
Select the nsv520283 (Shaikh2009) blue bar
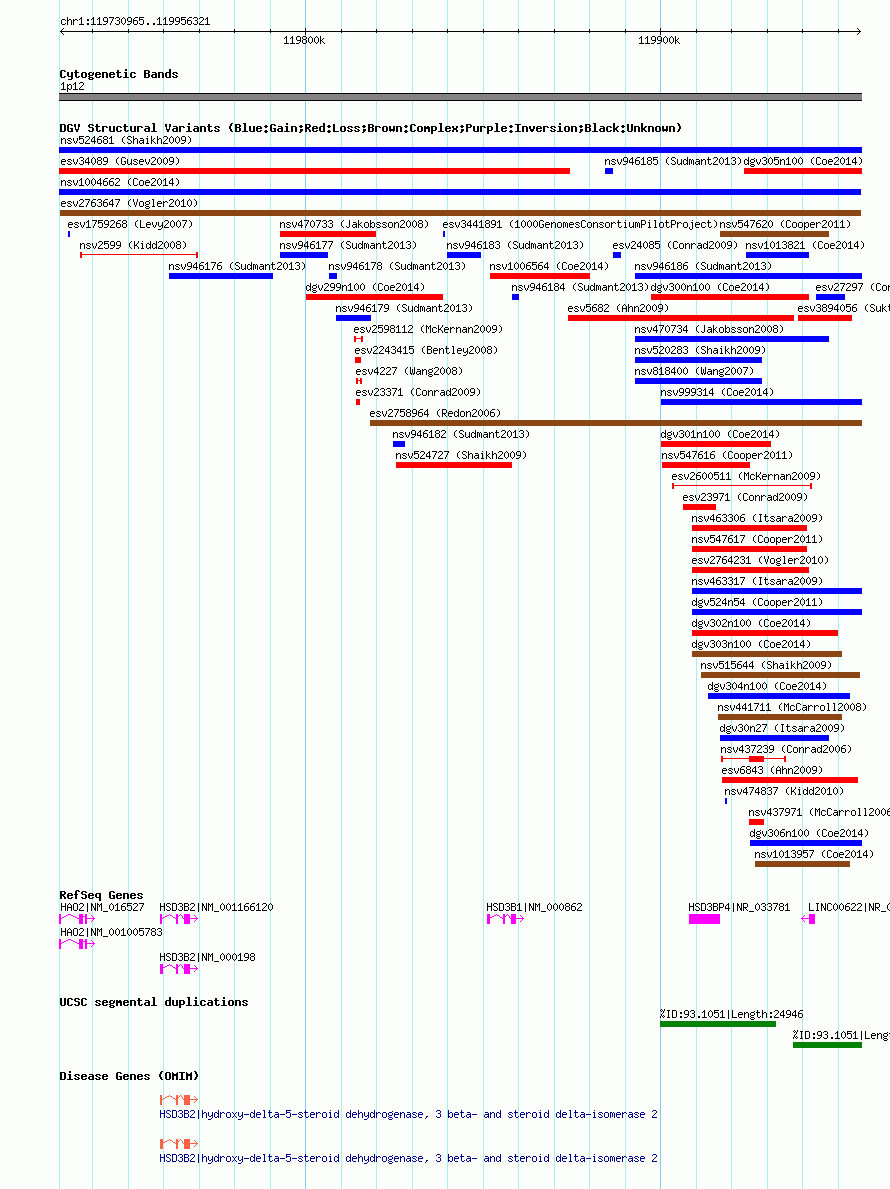pos(698,360)
